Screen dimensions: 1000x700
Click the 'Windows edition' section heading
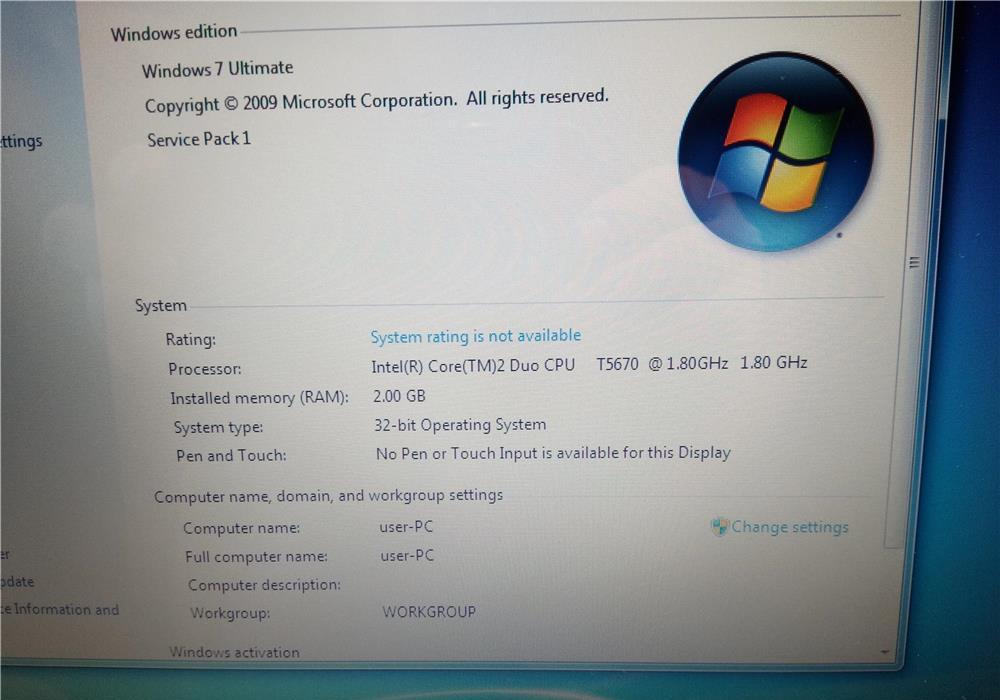click(173, 33)
